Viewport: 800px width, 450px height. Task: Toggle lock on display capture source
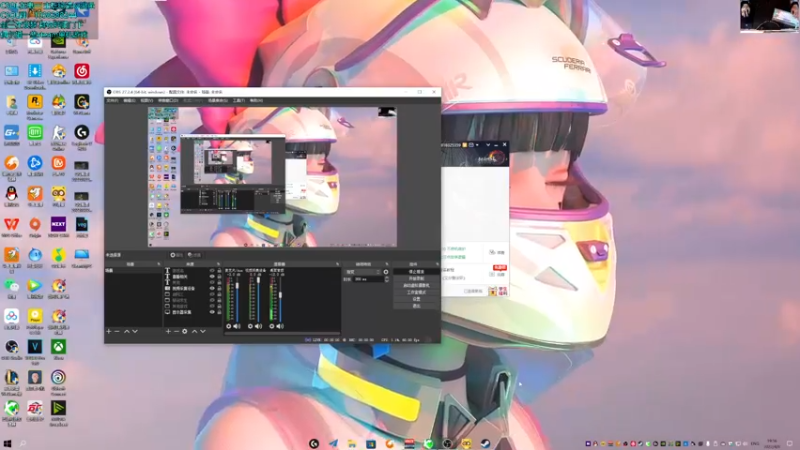point(219,312)
